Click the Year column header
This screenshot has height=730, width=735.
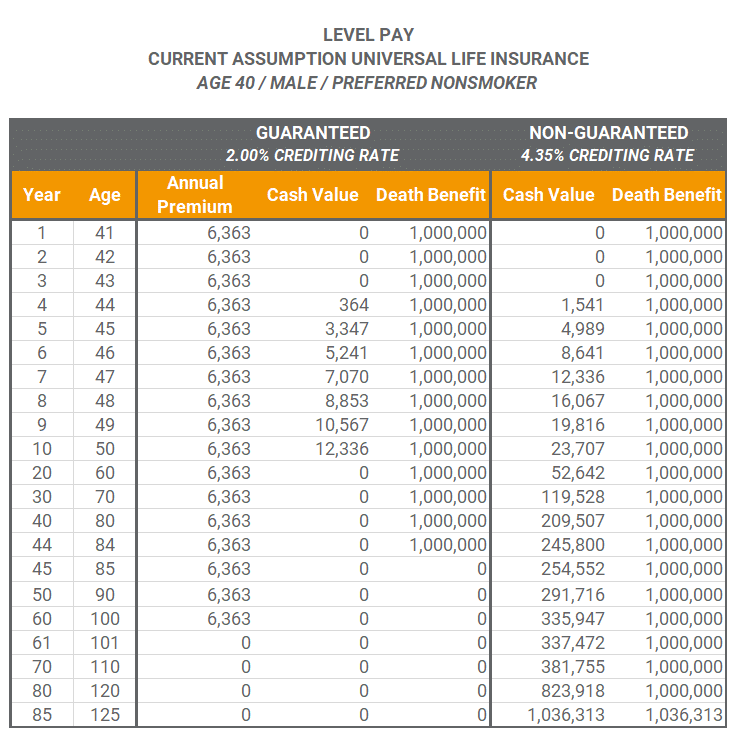(42, 195)
